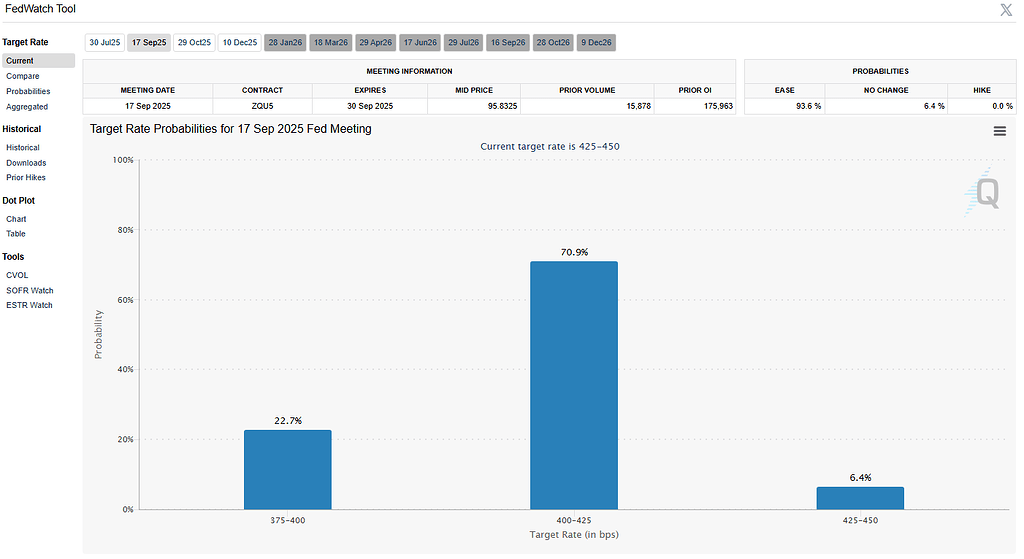1024x559 pixels.
Task: Open the Dot Plot Table
Action: coord(16,233)
